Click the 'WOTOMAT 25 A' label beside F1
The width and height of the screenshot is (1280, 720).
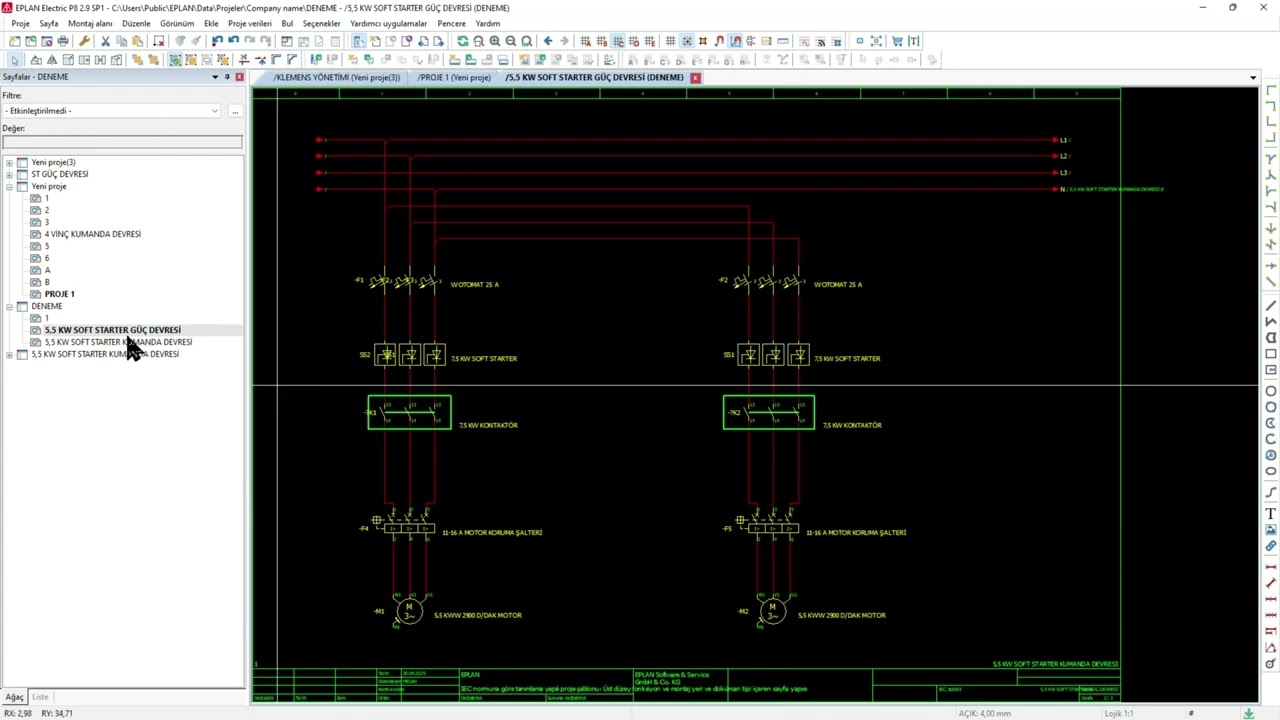(x=474, y=284)
